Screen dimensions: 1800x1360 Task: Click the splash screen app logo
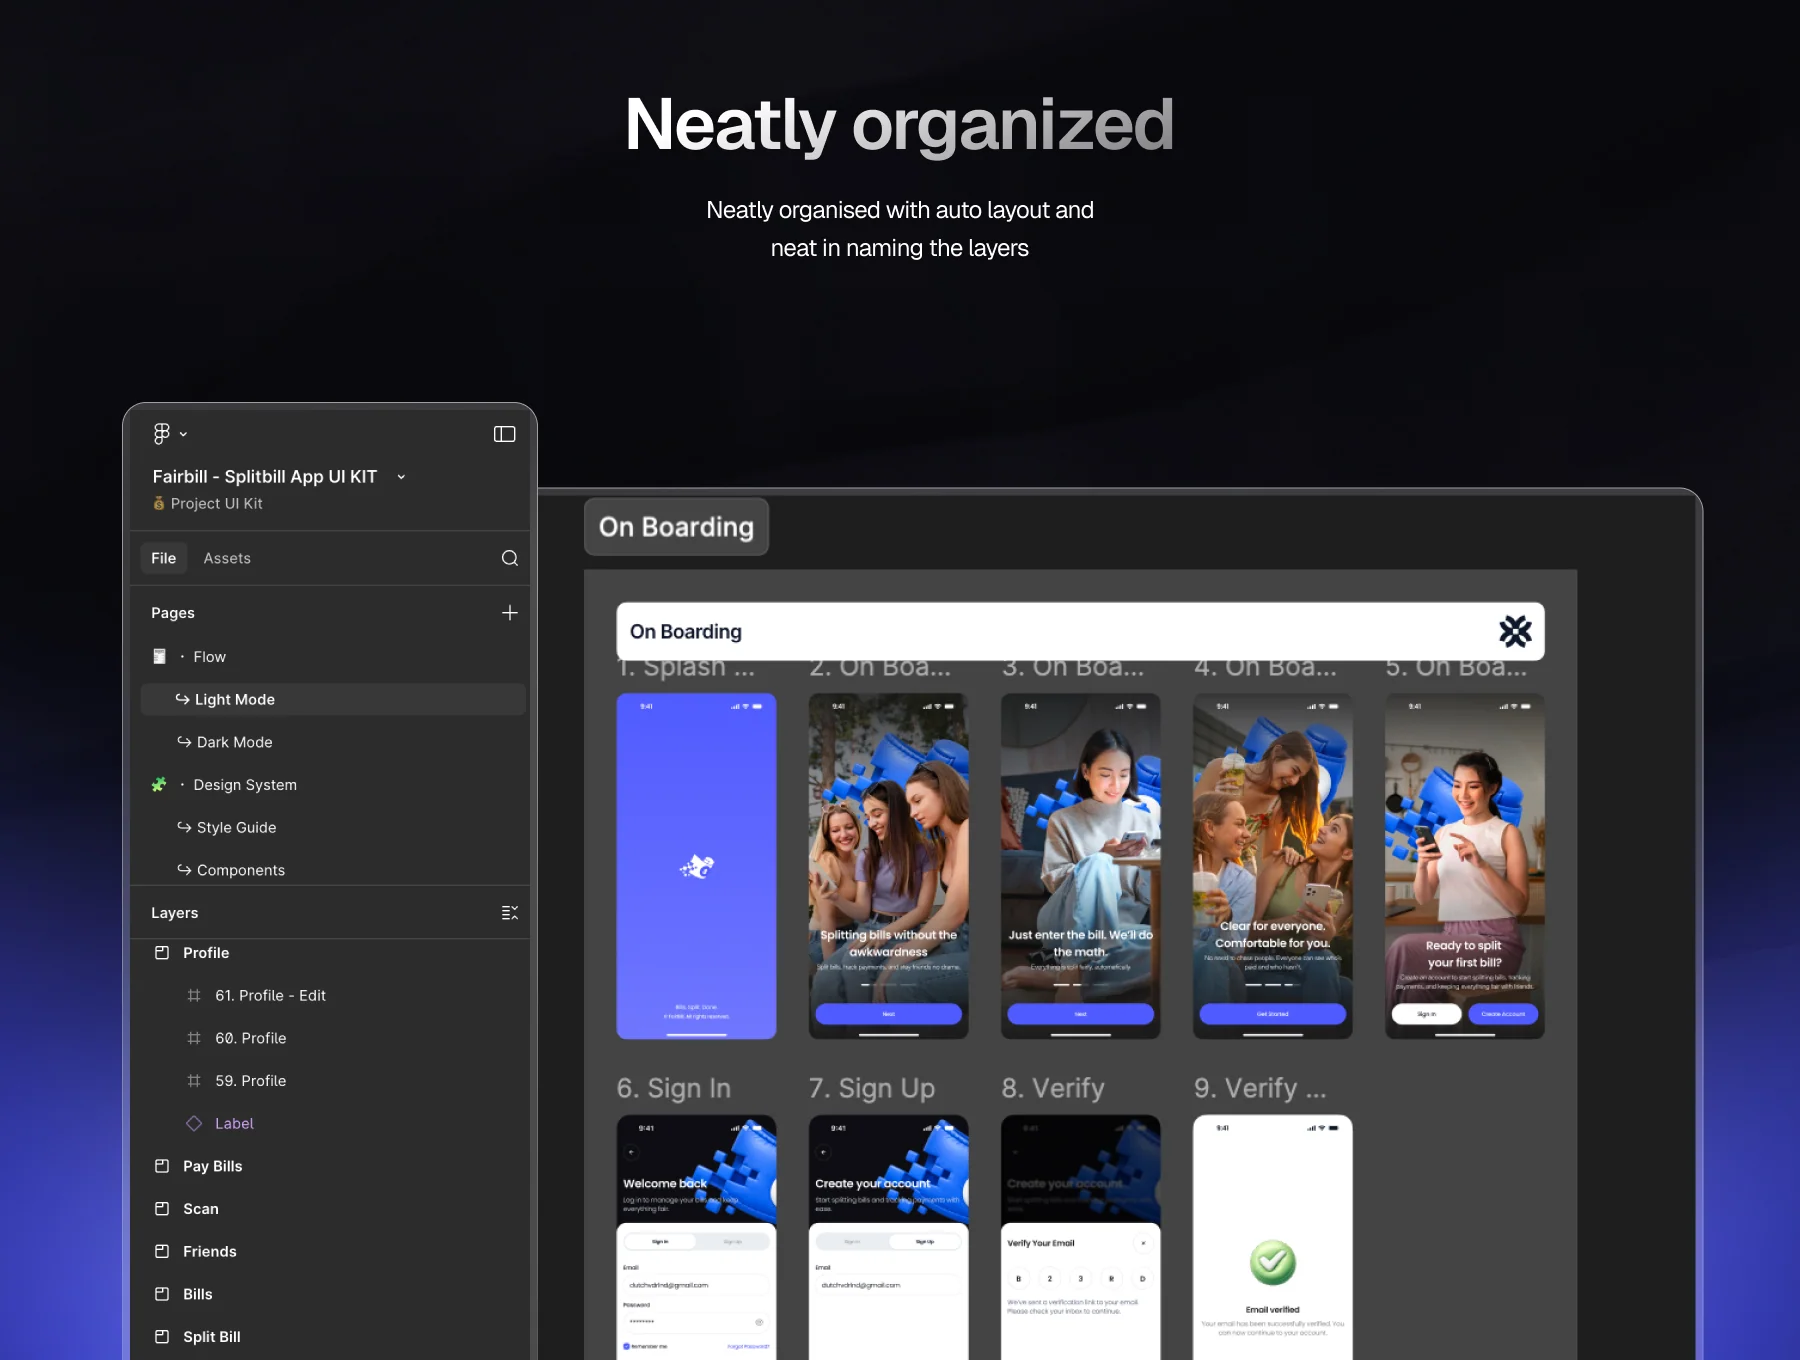[697, 867]
